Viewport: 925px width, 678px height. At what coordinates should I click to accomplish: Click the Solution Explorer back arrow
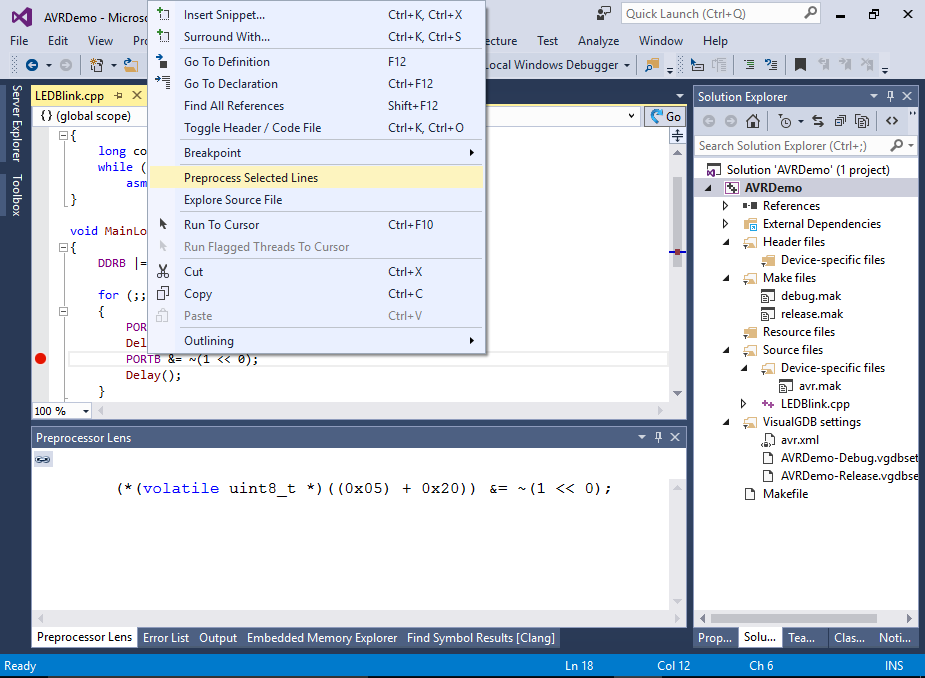(x=709, y=121)
